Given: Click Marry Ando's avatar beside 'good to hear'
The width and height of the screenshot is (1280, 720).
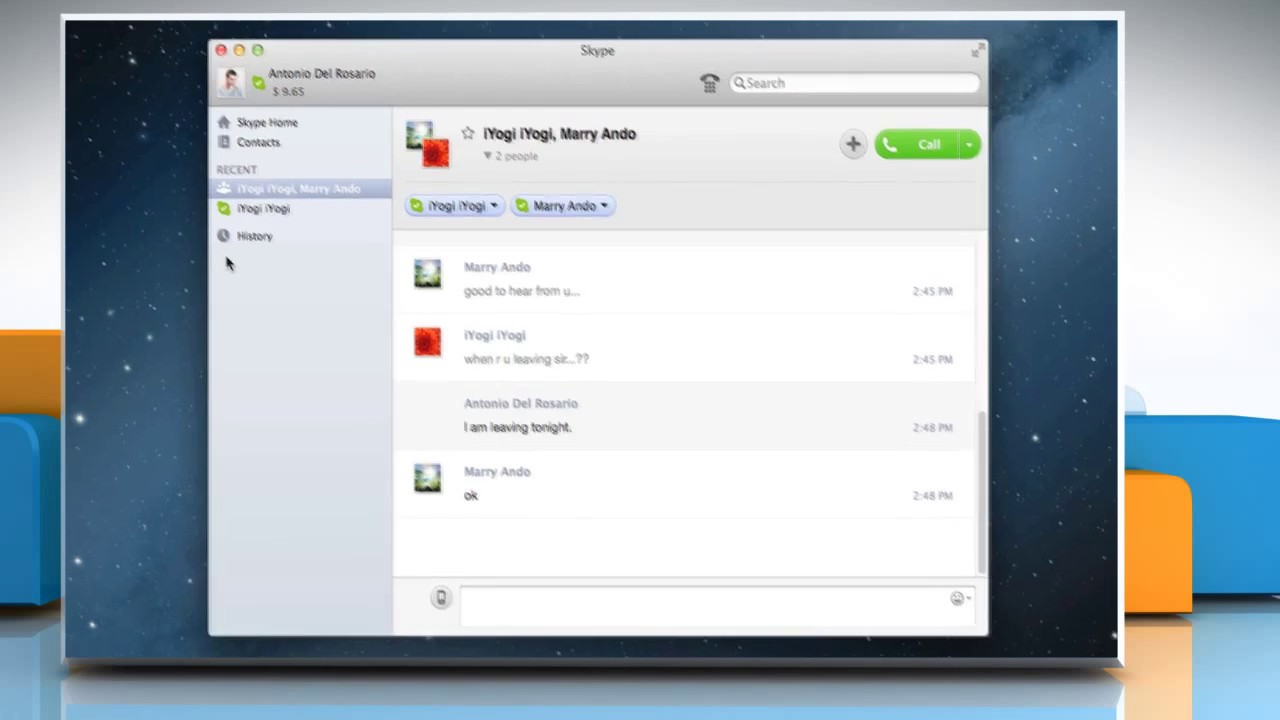Looking at the screenshot, I should coord(427,274).
